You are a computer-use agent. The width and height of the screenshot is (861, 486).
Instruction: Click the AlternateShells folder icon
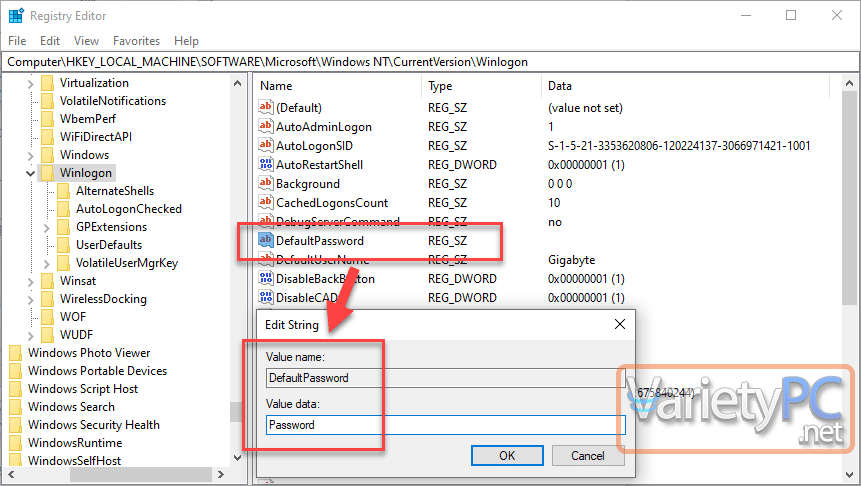click(x=64, y=191)
